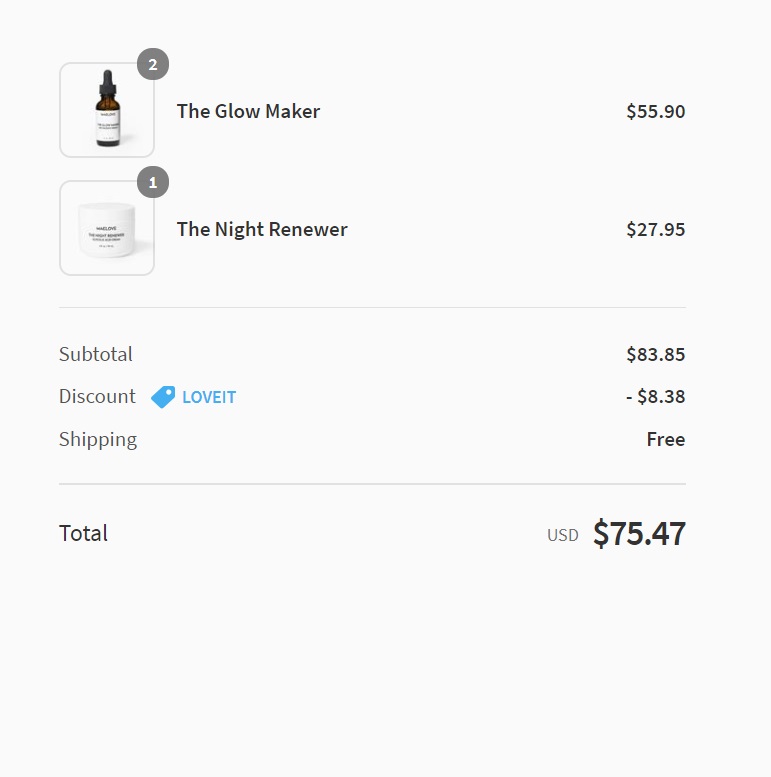This screenshot has height=777, width=771.
Task: Click the quantity badge showing 1
Action: 153,183
